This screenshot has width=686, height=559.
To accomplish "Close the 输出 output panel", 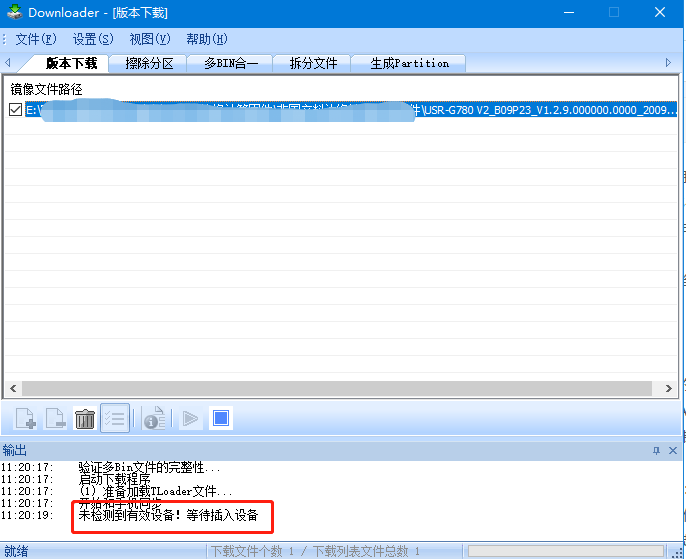I will [672, 450].
